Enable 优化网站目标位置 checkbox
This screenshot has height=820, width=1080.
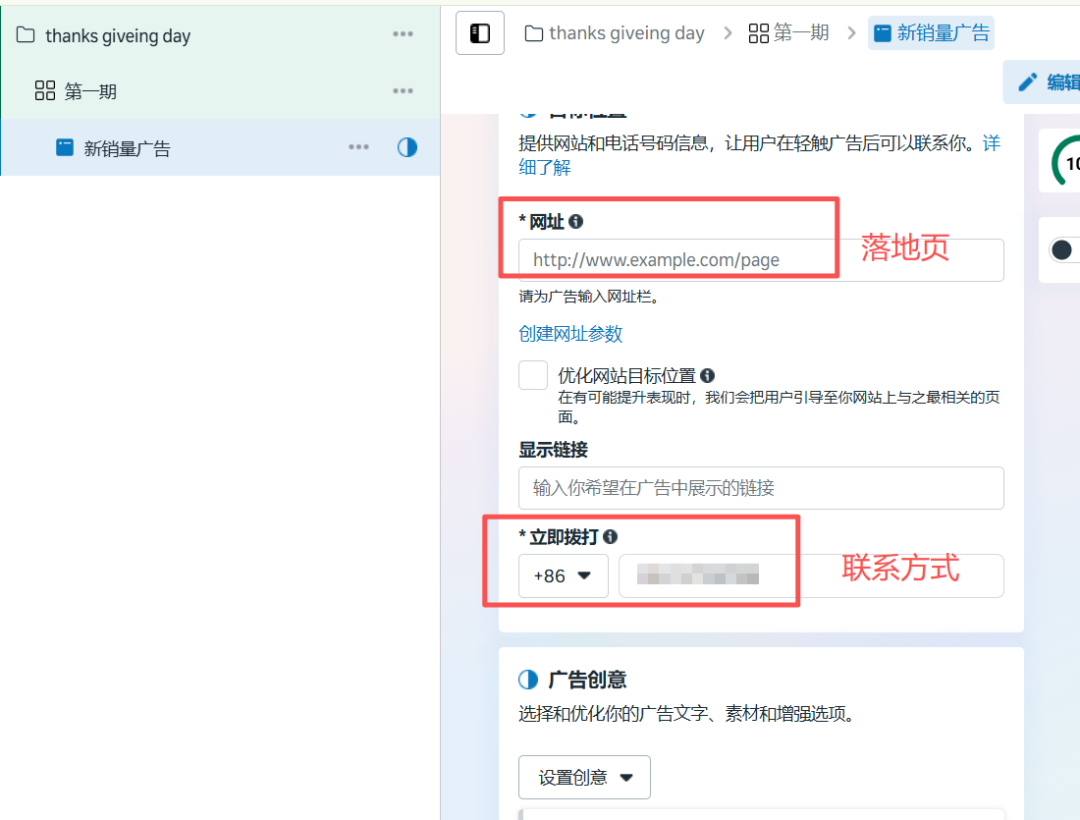(x=533, y=375)
